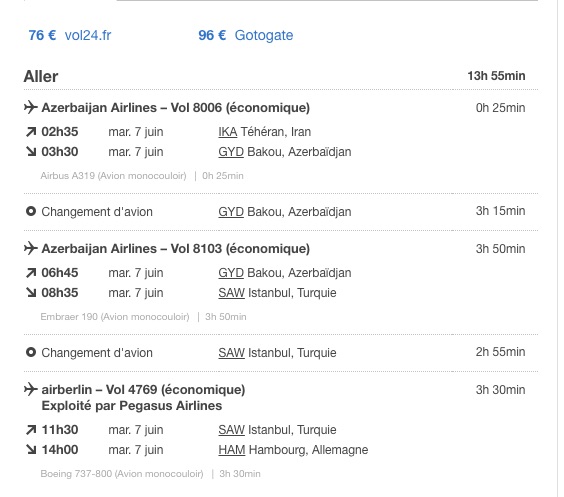The height and width of the screenshot is (497, 564).
Task: Open the 96 € Gotogate offer
Action: (246, 35)
